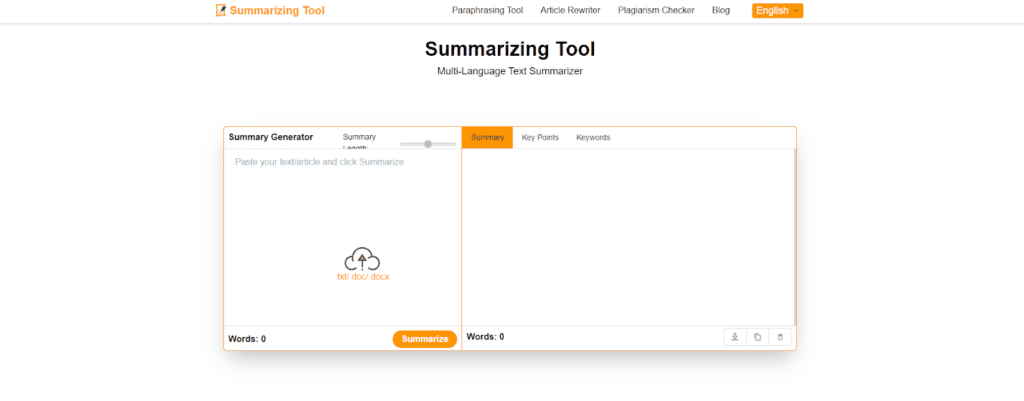
Task: Click the Summarizing Tool logo icon
Action: click(221, 11)
